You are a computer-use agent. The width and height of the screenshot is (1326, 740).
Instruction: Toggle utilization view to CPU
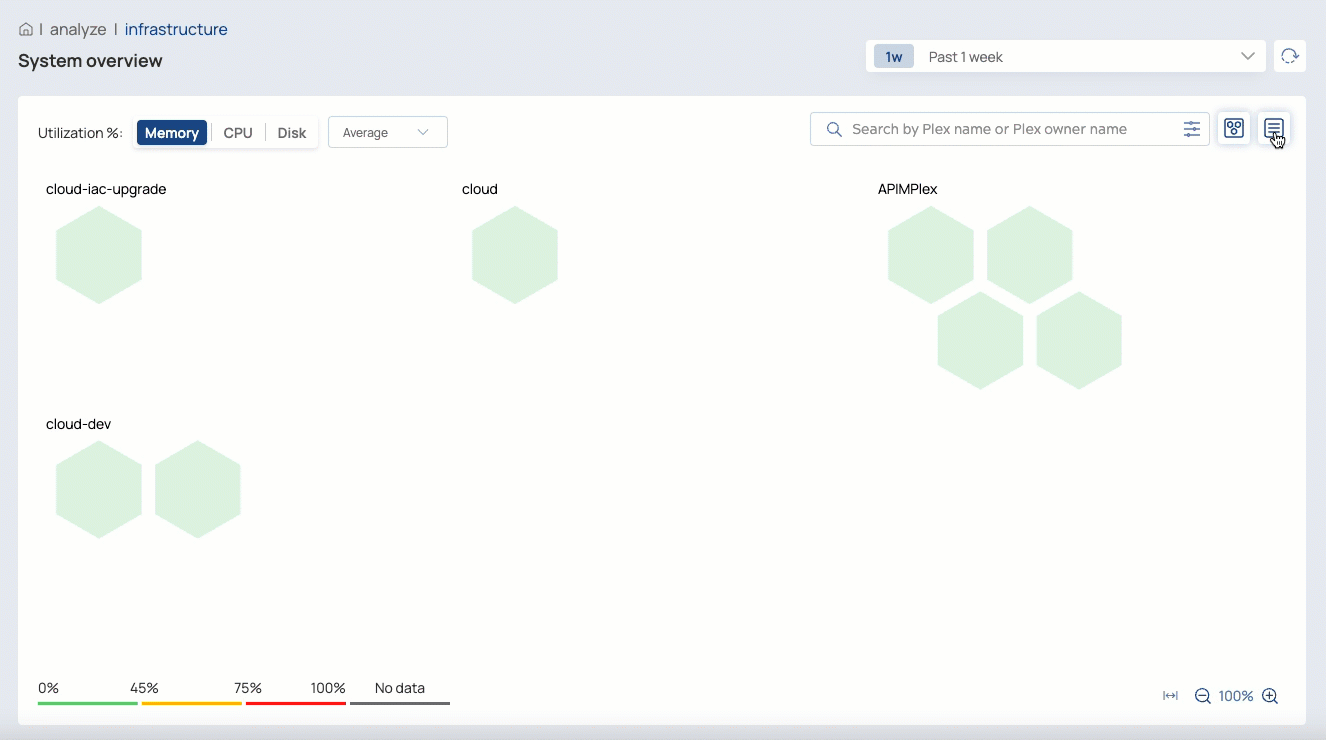point(238,132)
